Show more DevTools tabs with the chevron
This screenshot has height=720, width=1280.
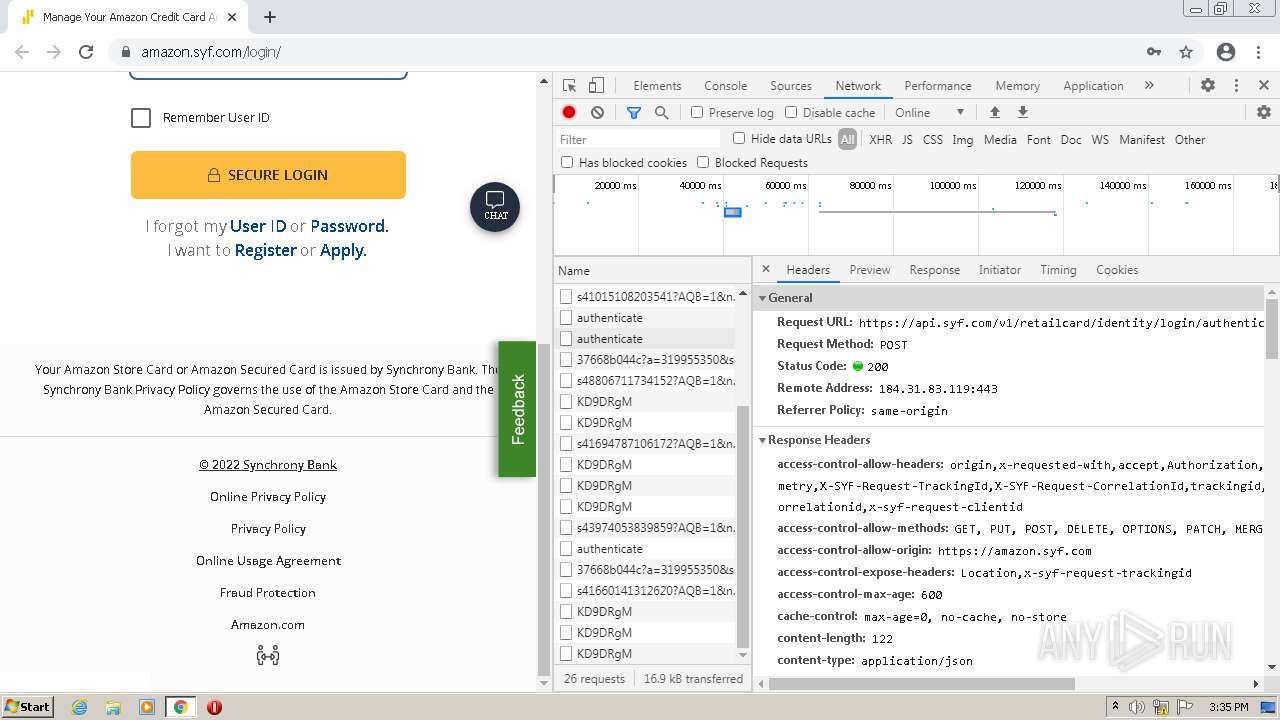[x=1149, y=86]
